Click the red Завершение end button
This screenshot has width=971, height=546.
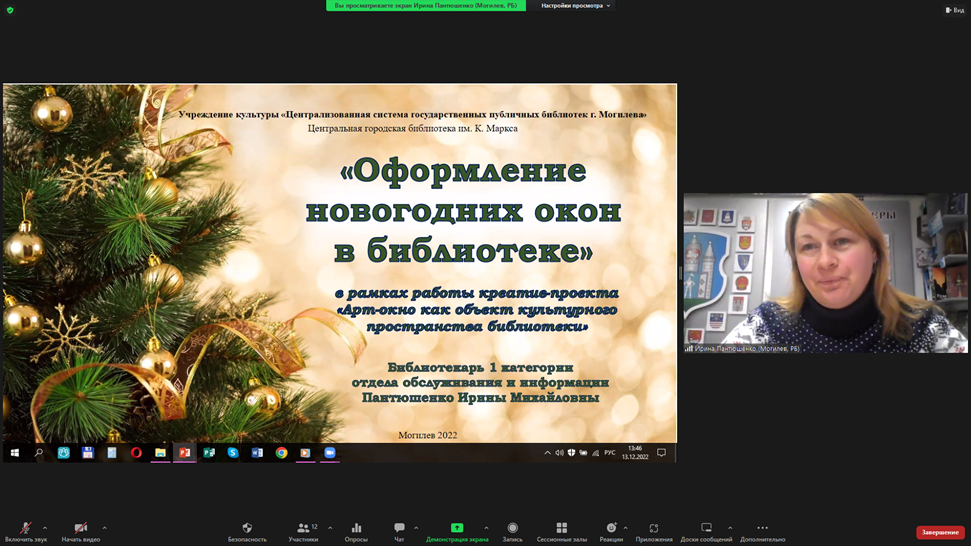tap(940, 532)
